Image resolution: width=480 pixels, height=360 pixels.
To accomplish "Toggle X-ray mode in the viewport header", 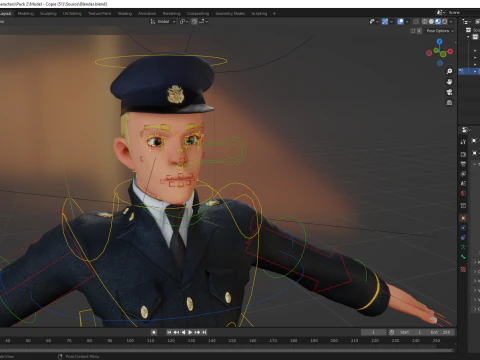I will point(416,22).
